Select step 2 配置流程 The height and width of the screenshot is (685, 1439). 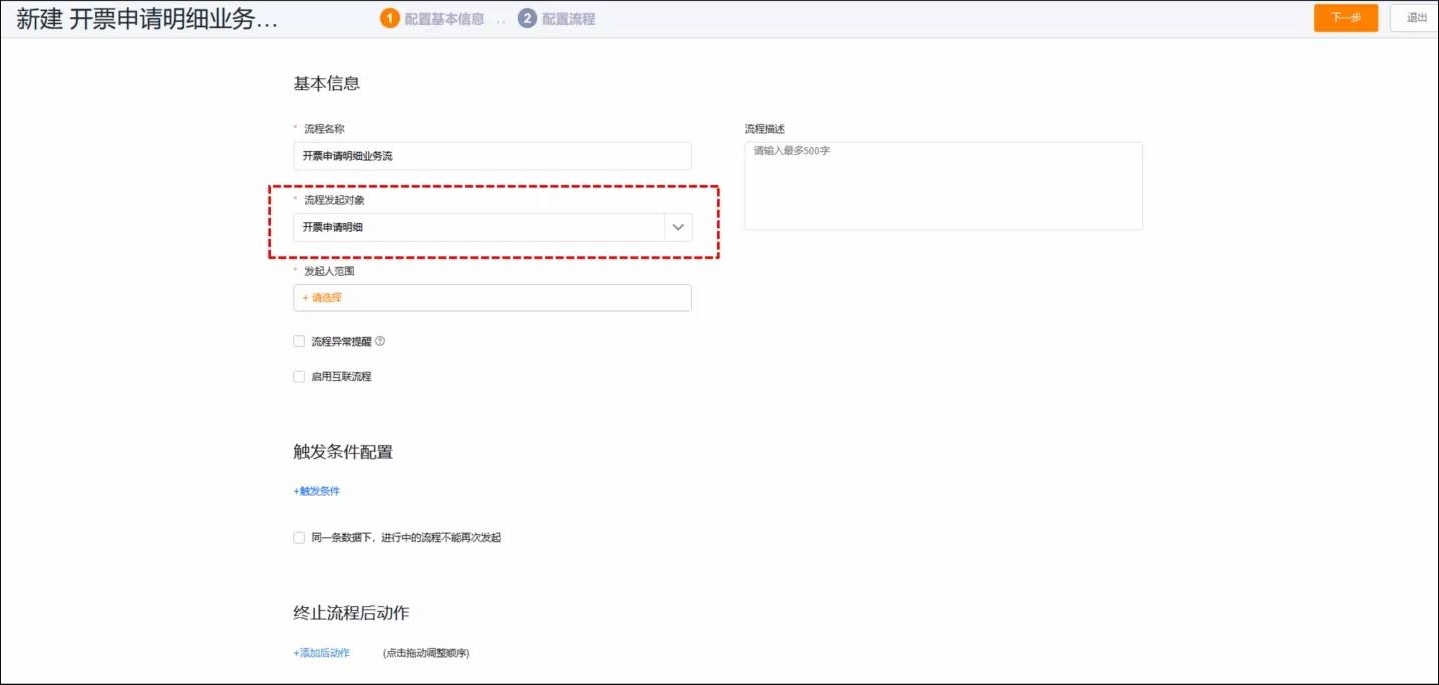(556, 19)
